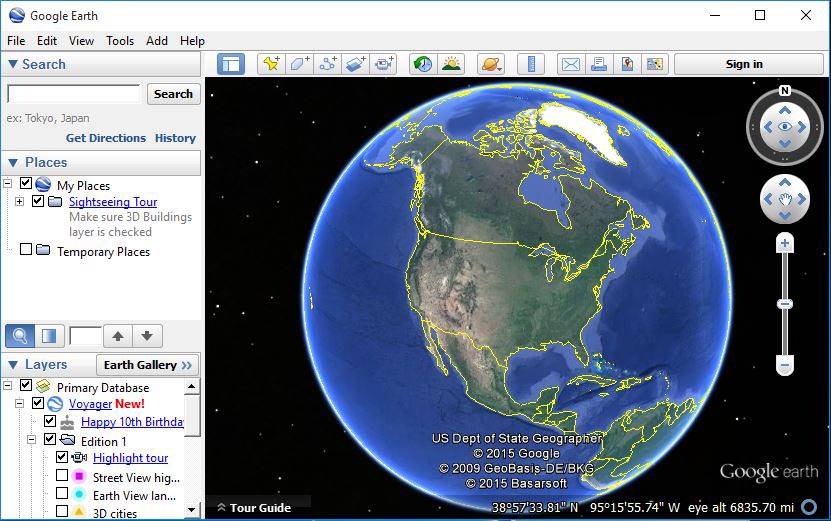Click the N north compass marker

785,91
